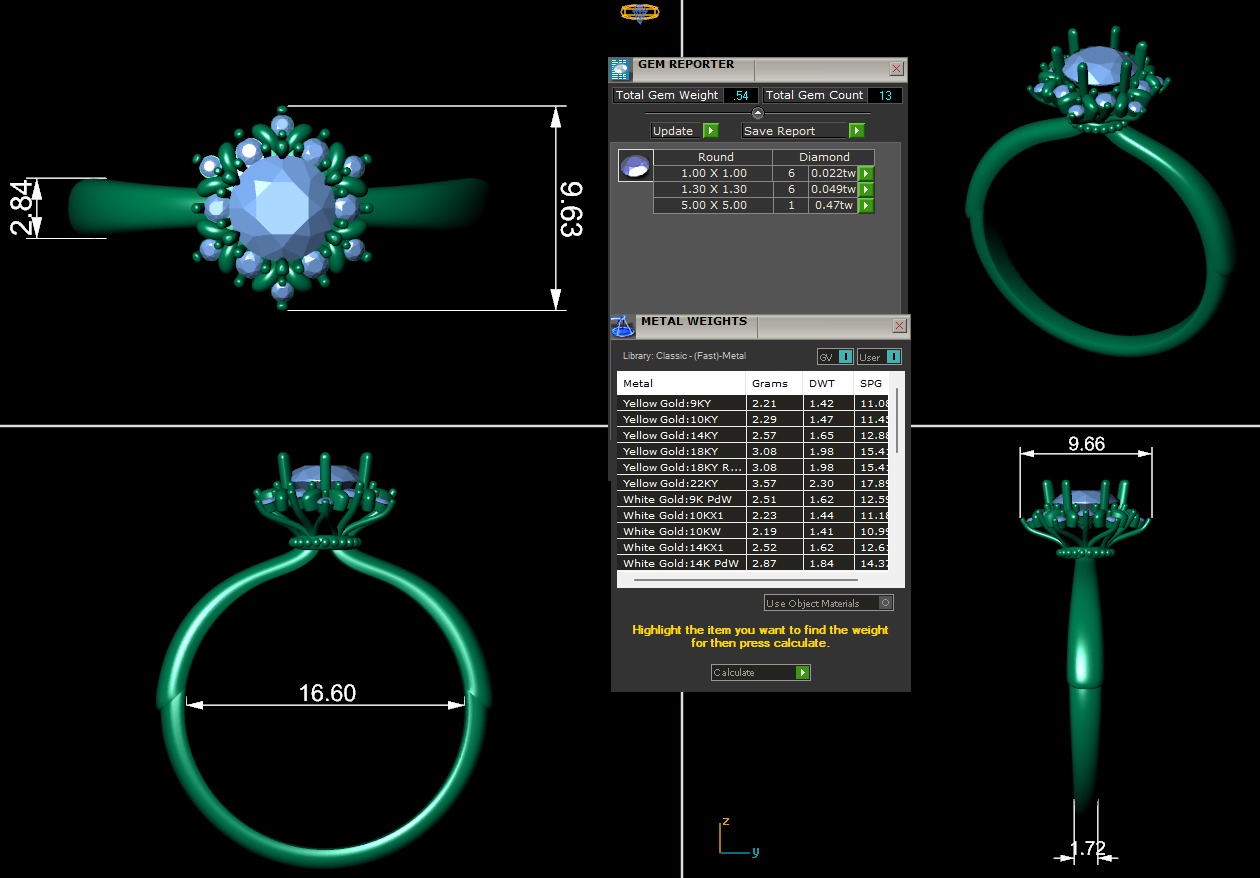Click the Total Gem Count value 13
Image resolution: width=1260 pixels, height=878 pixels.
tap(885, 95)
